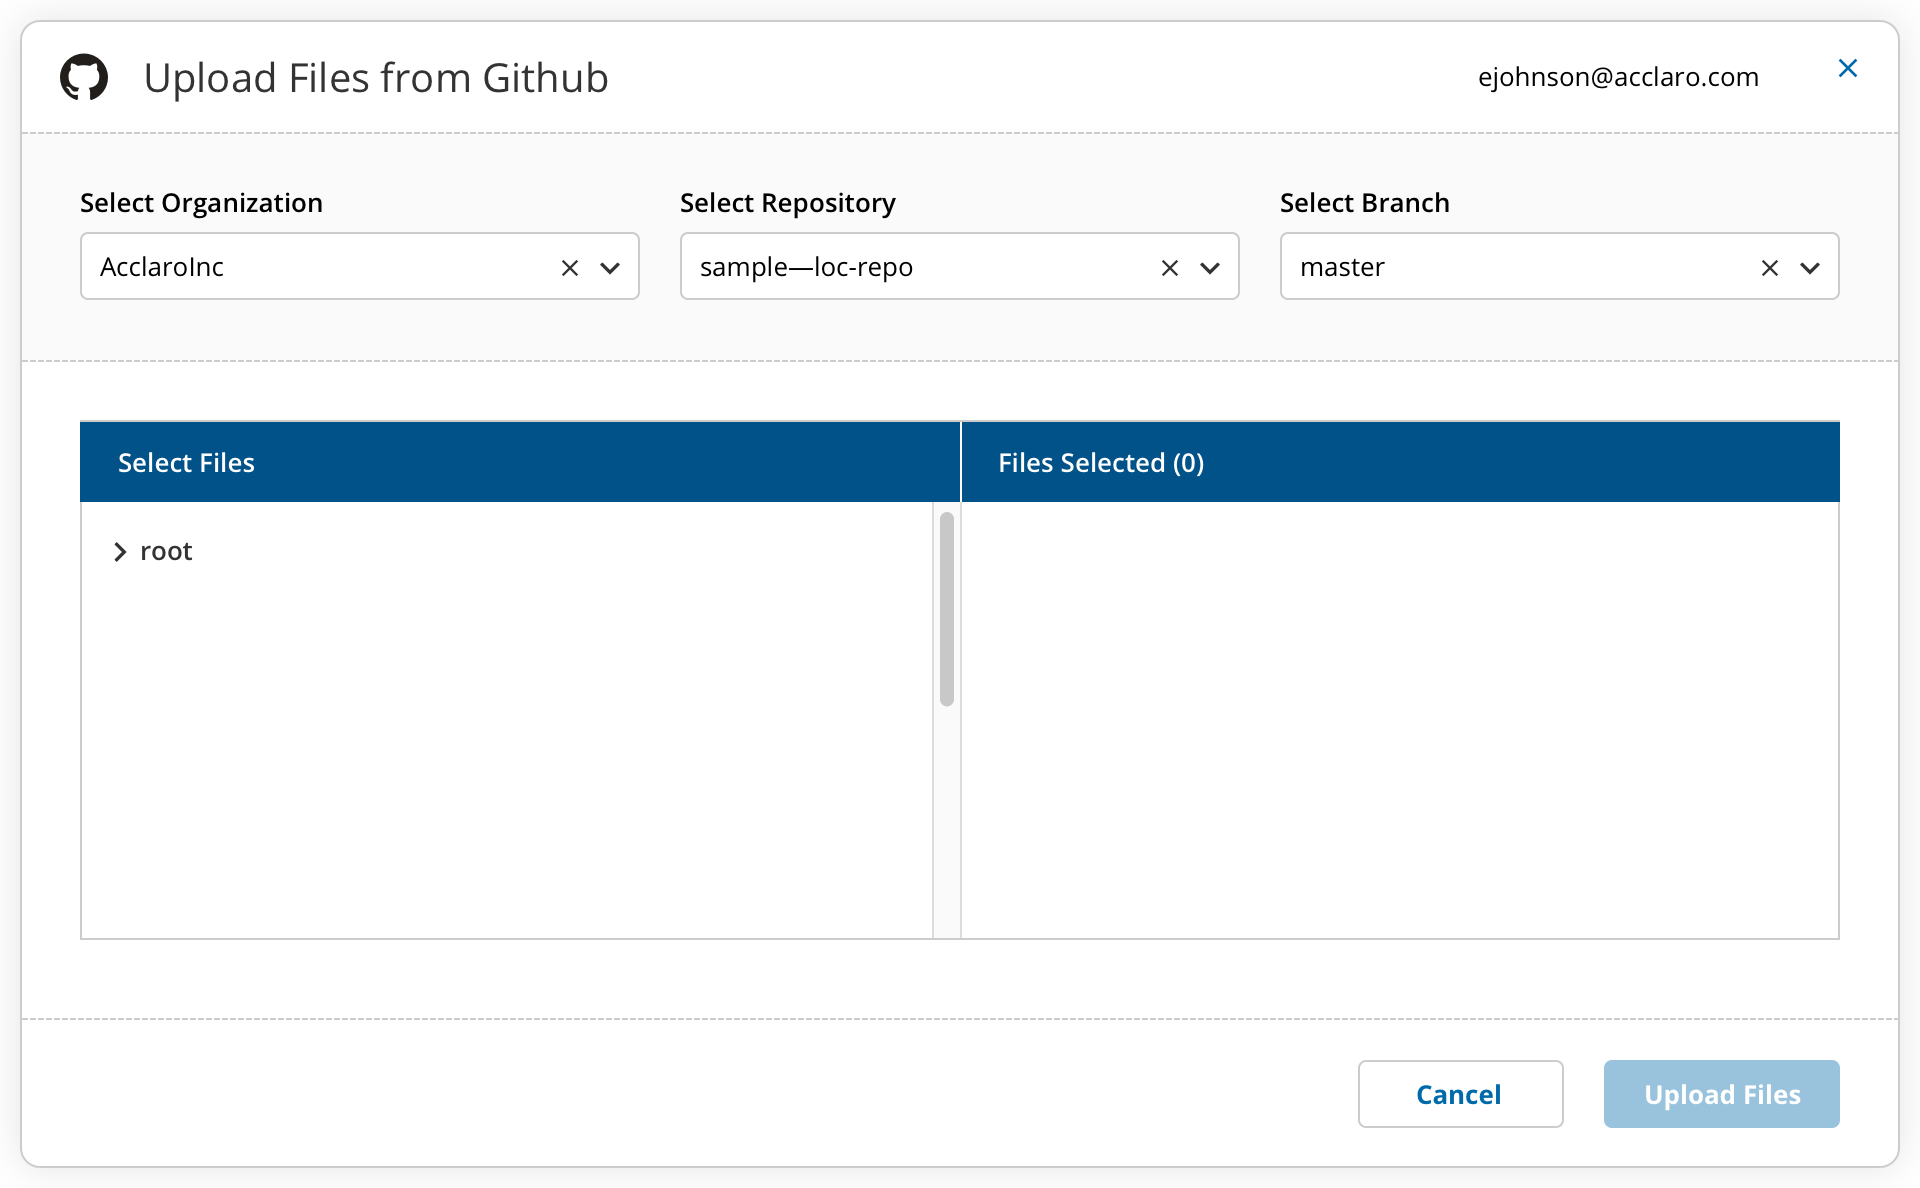
Task: Click the Cancel button
Action: (x=1458, y=1095)
